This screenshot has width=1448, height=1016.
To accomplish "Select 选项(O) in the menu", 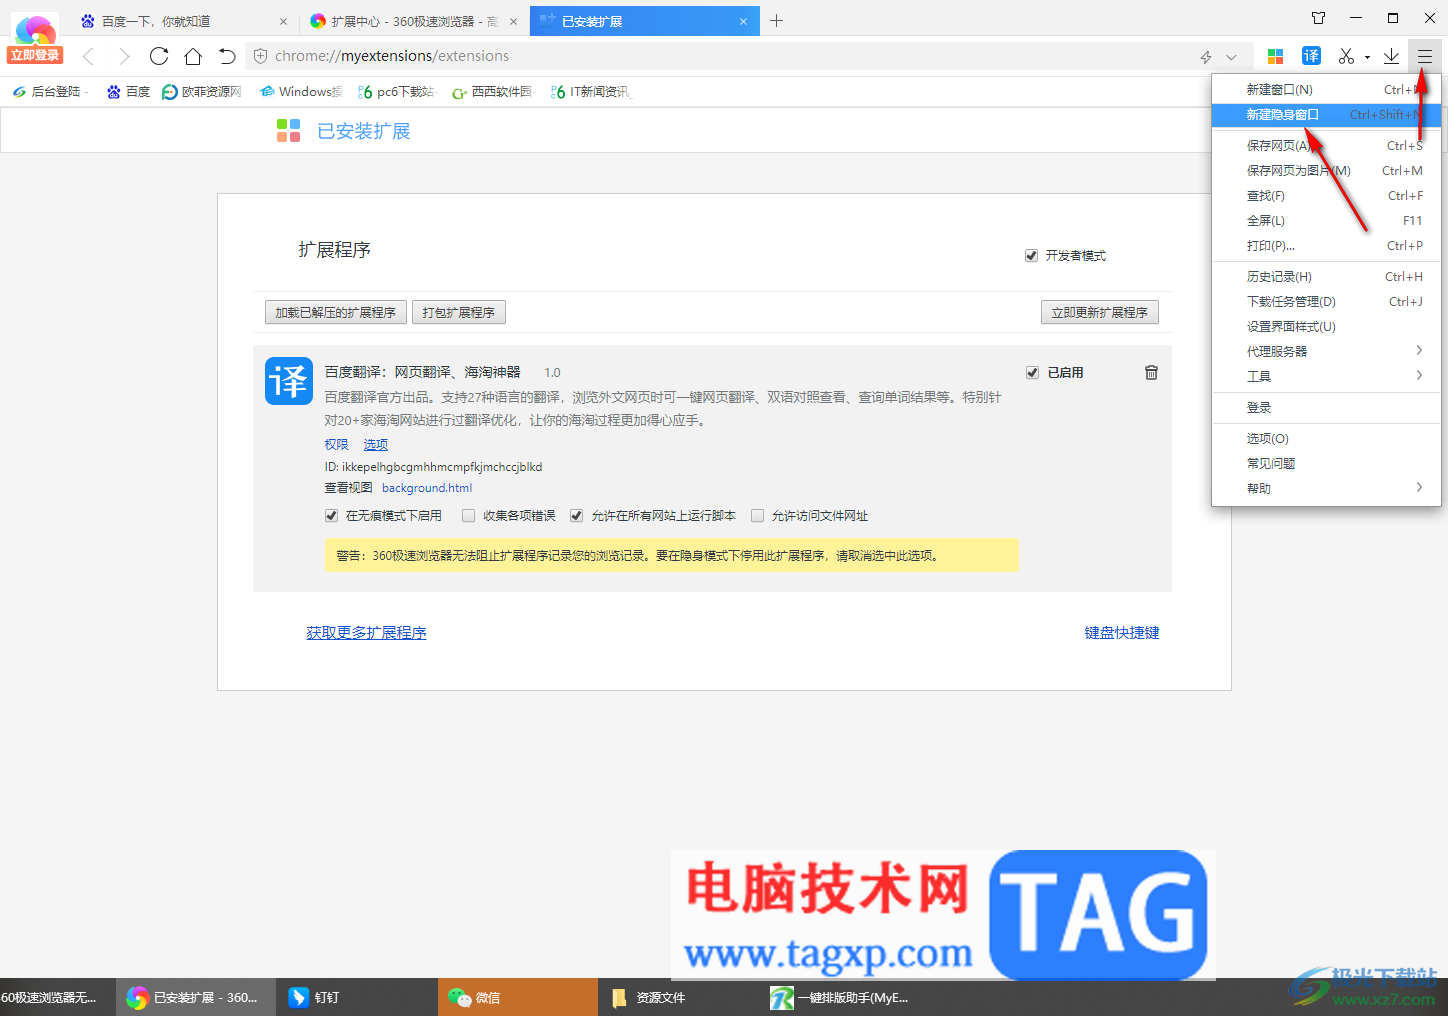I will pyautogui.click(x=1326, y=439).
